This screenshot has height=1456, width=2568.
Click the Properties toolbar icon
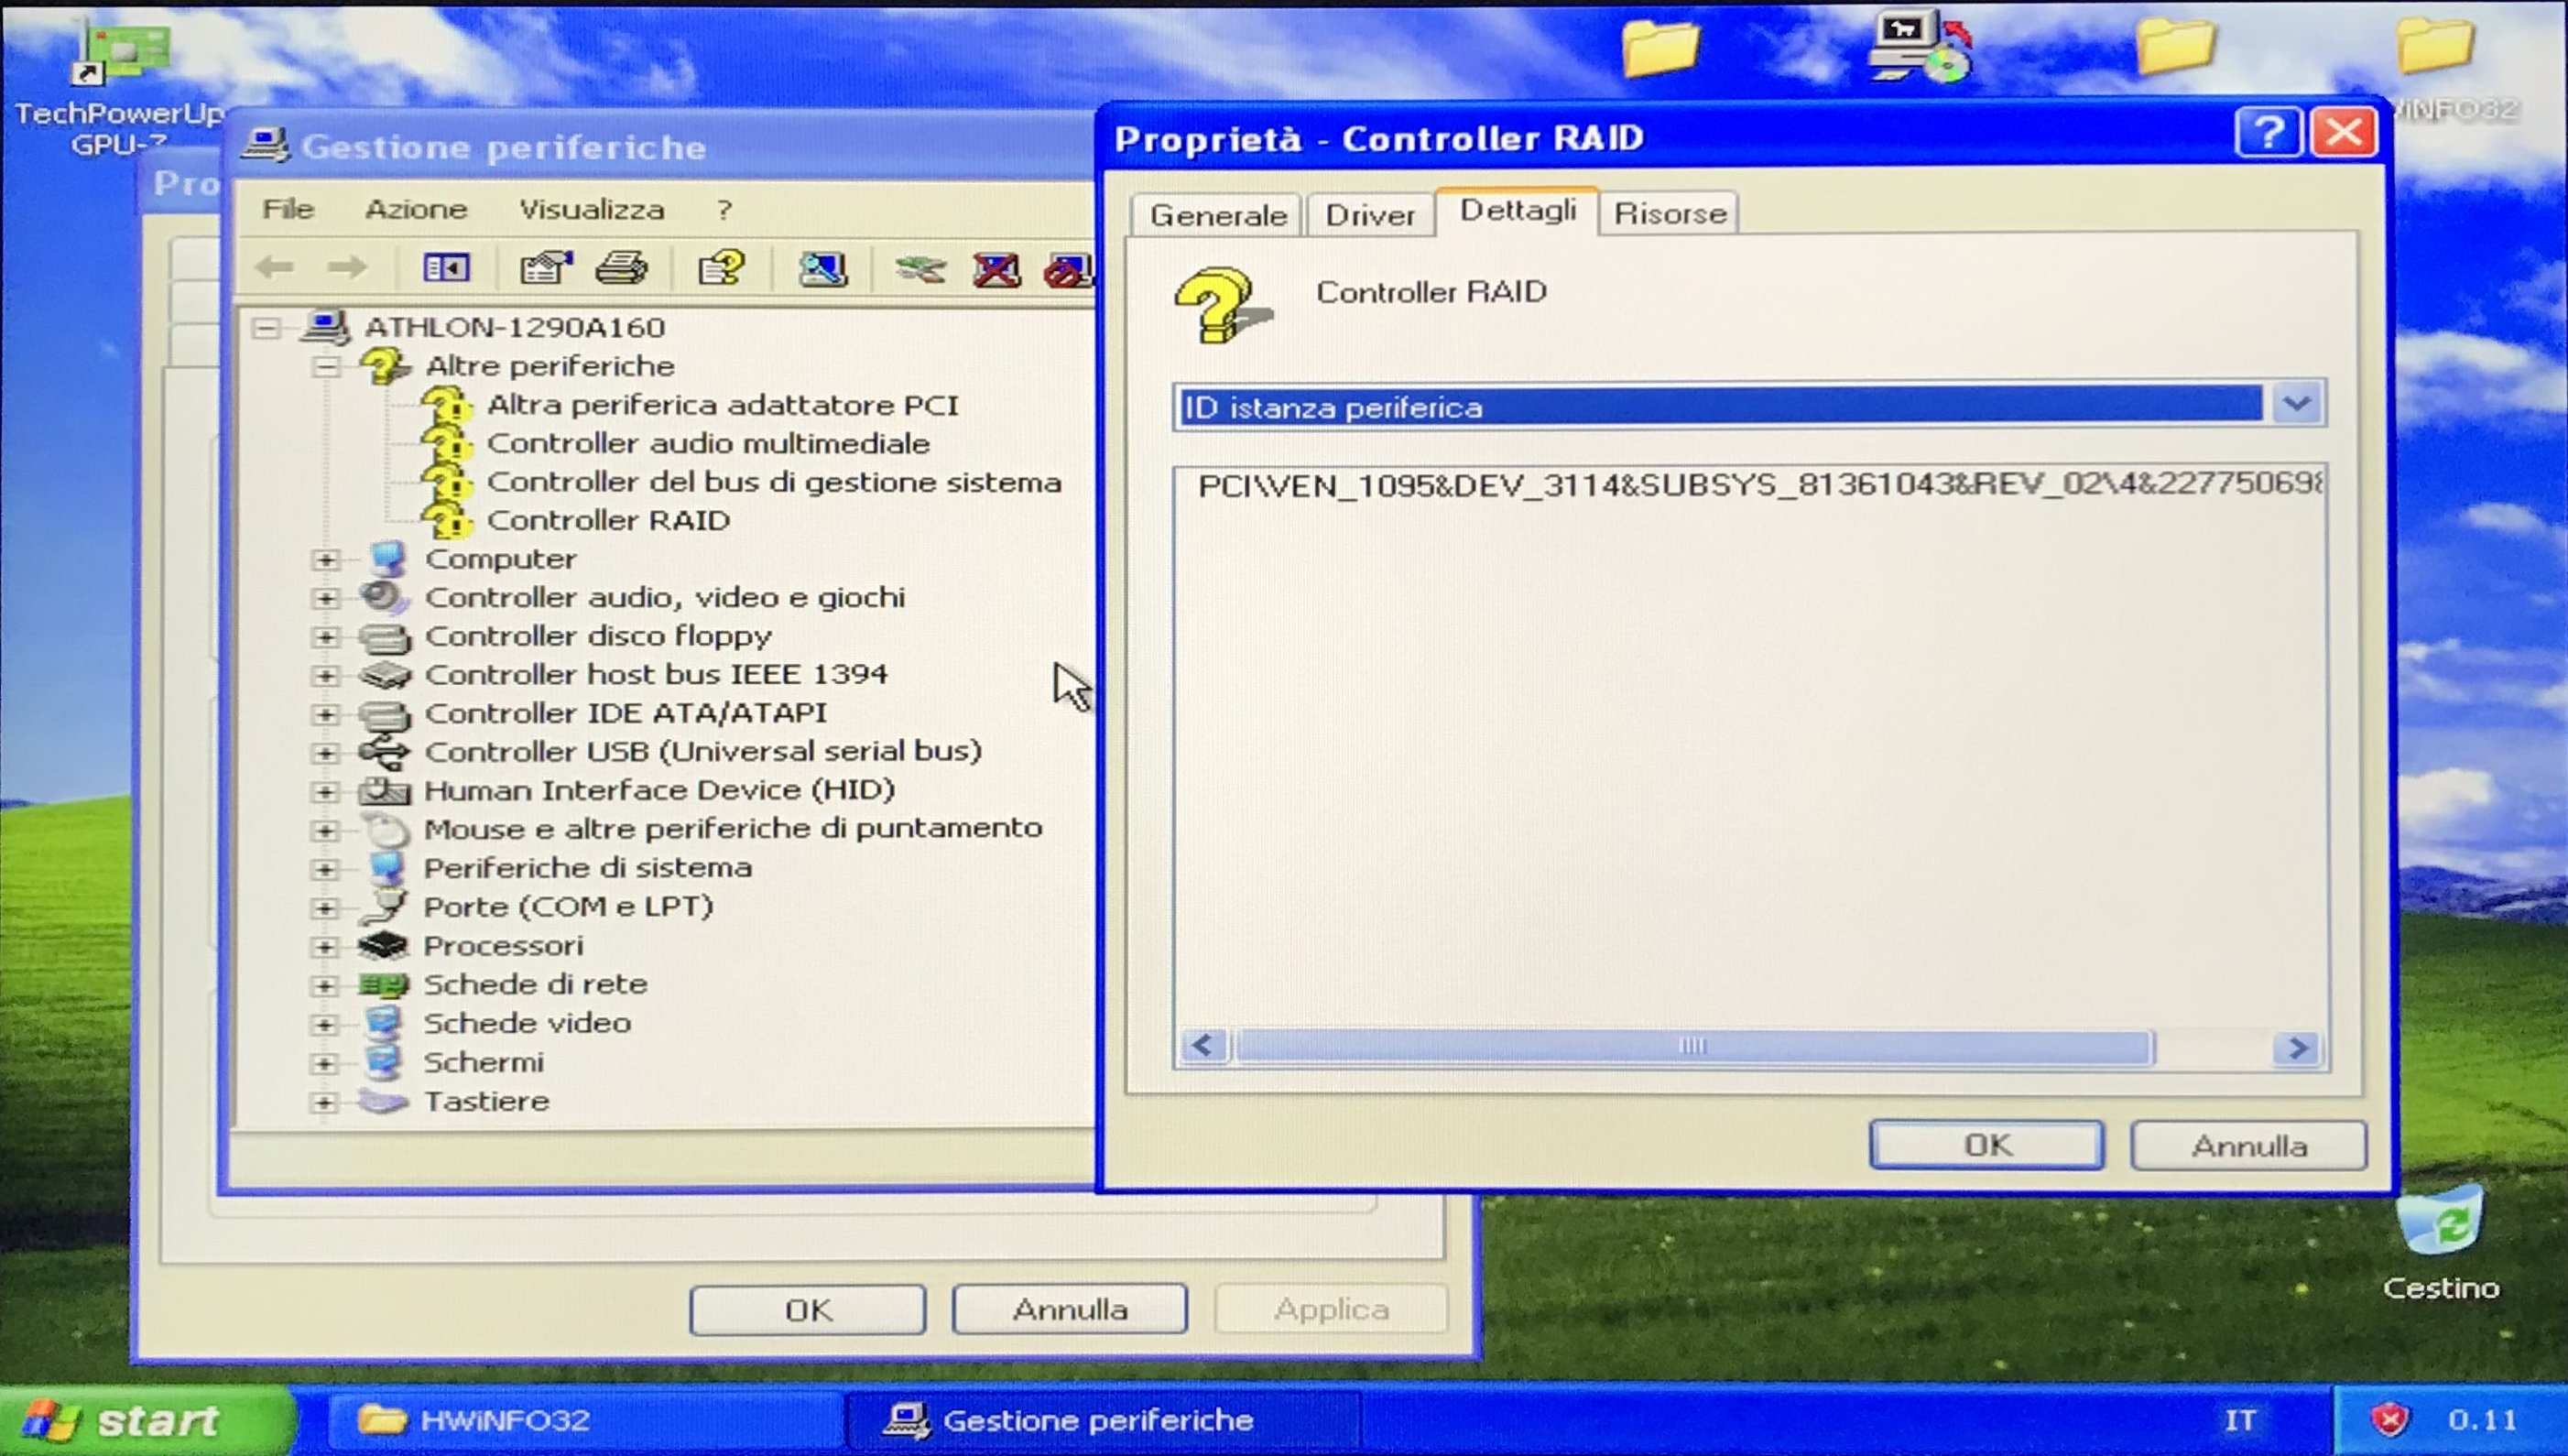545,268
